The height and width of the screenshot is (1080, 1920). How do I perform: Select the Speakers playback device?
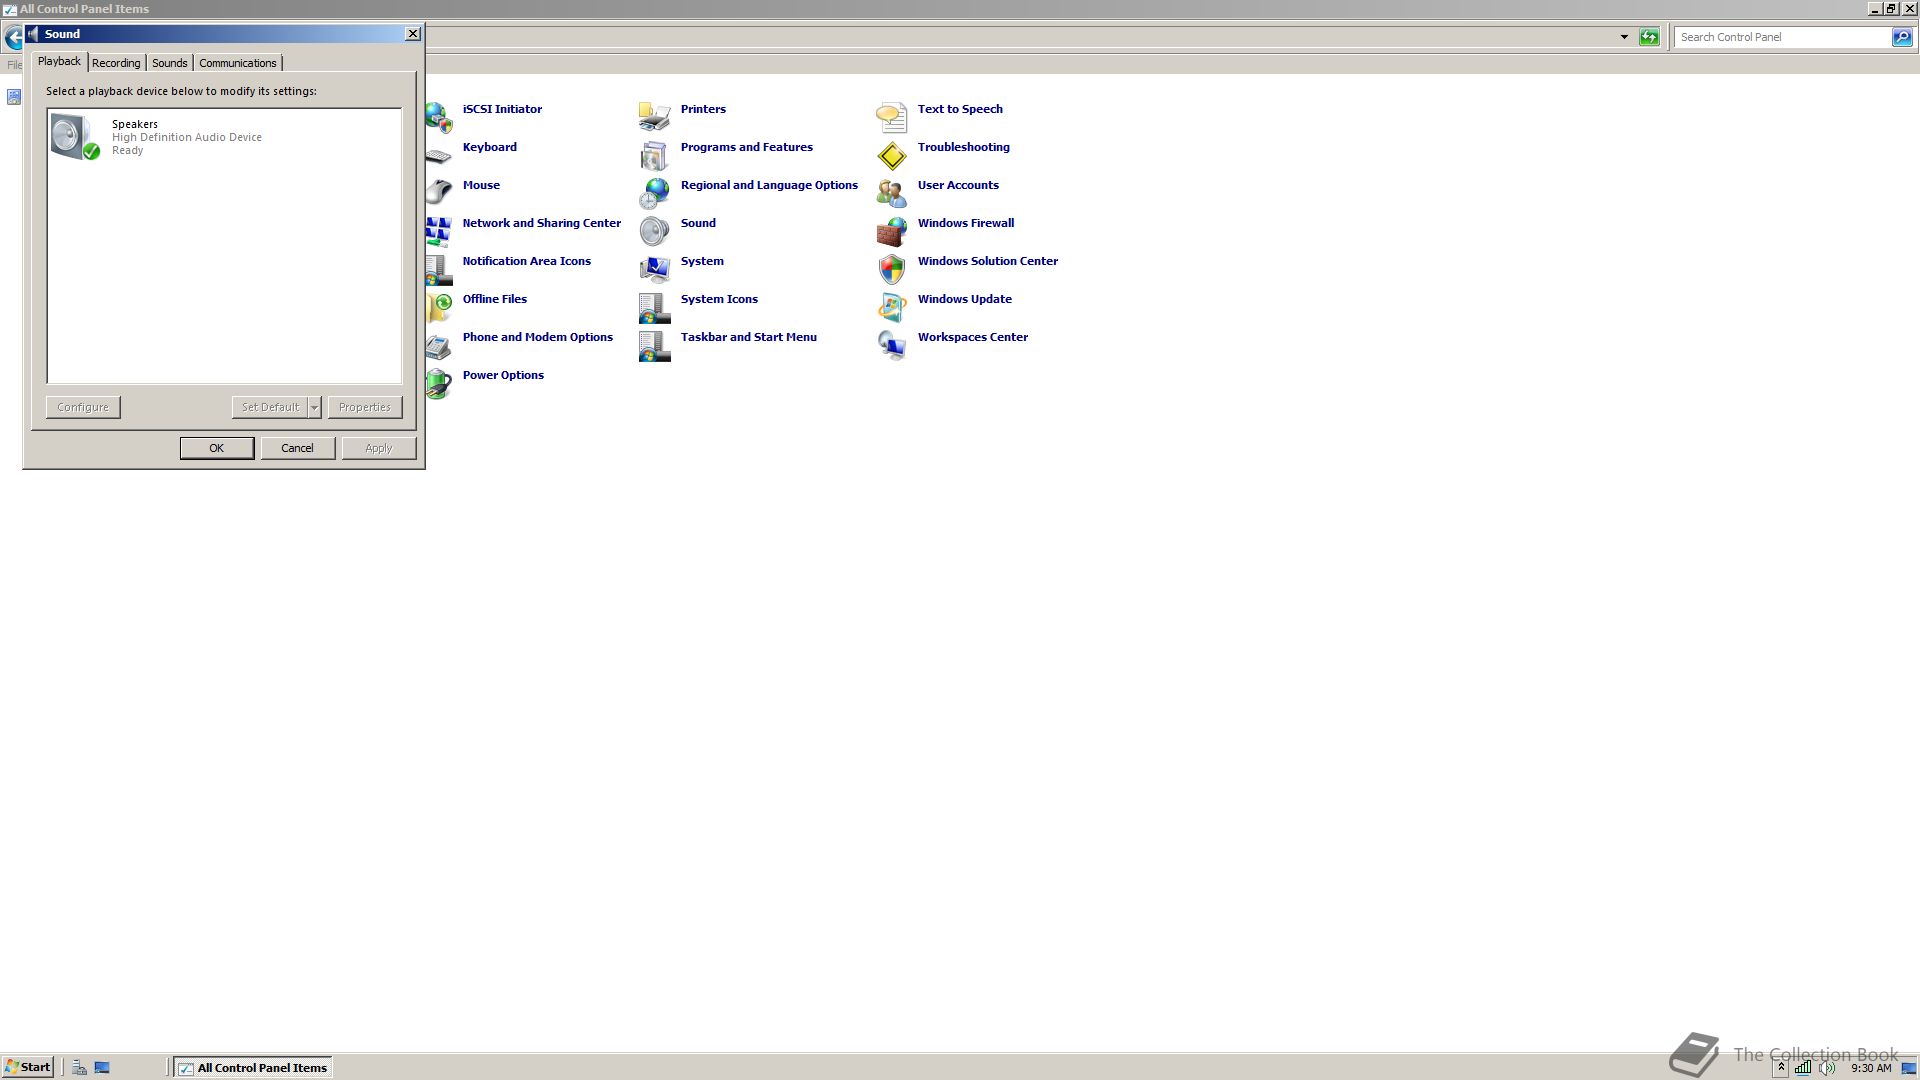224,137
